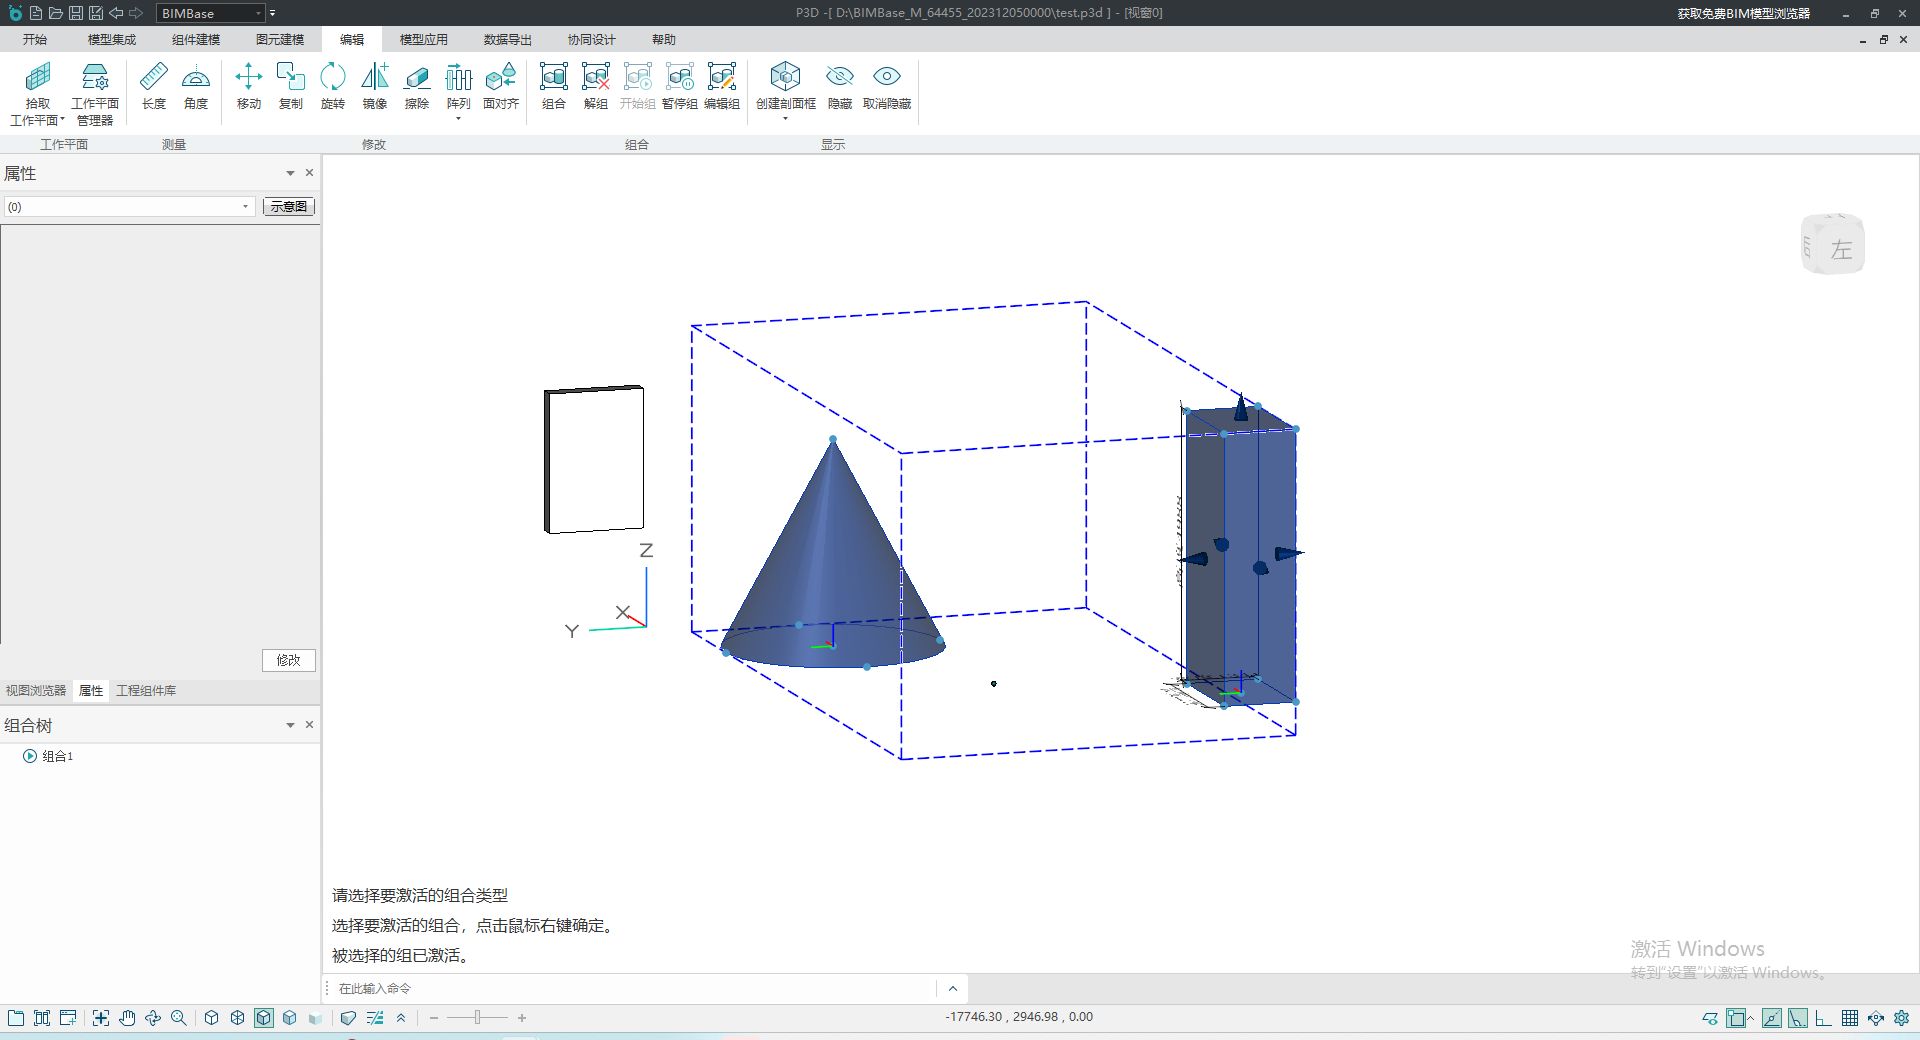Toggle the grid display in status bar
Screen dimensions: 1920x1040
[x=1849, y=1018]
